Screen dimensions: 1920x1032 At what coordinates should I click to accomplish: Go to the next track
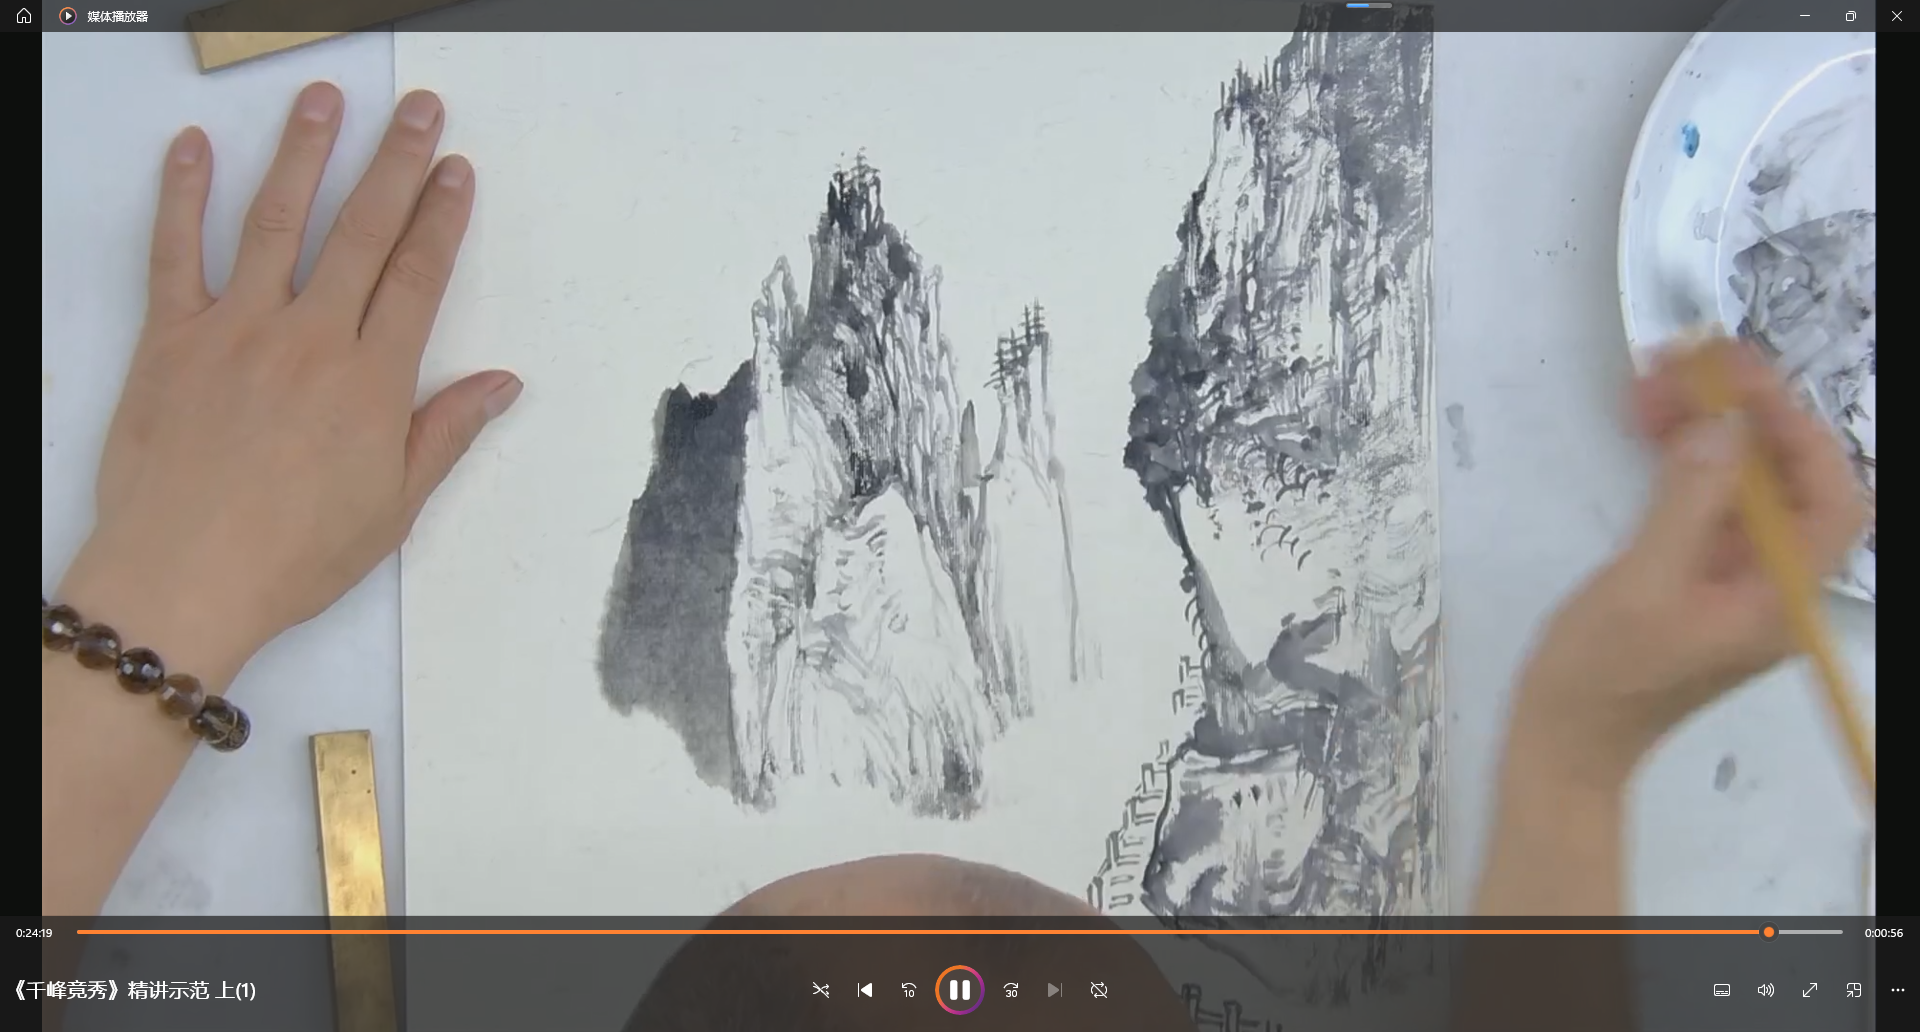pos(1055,990)
